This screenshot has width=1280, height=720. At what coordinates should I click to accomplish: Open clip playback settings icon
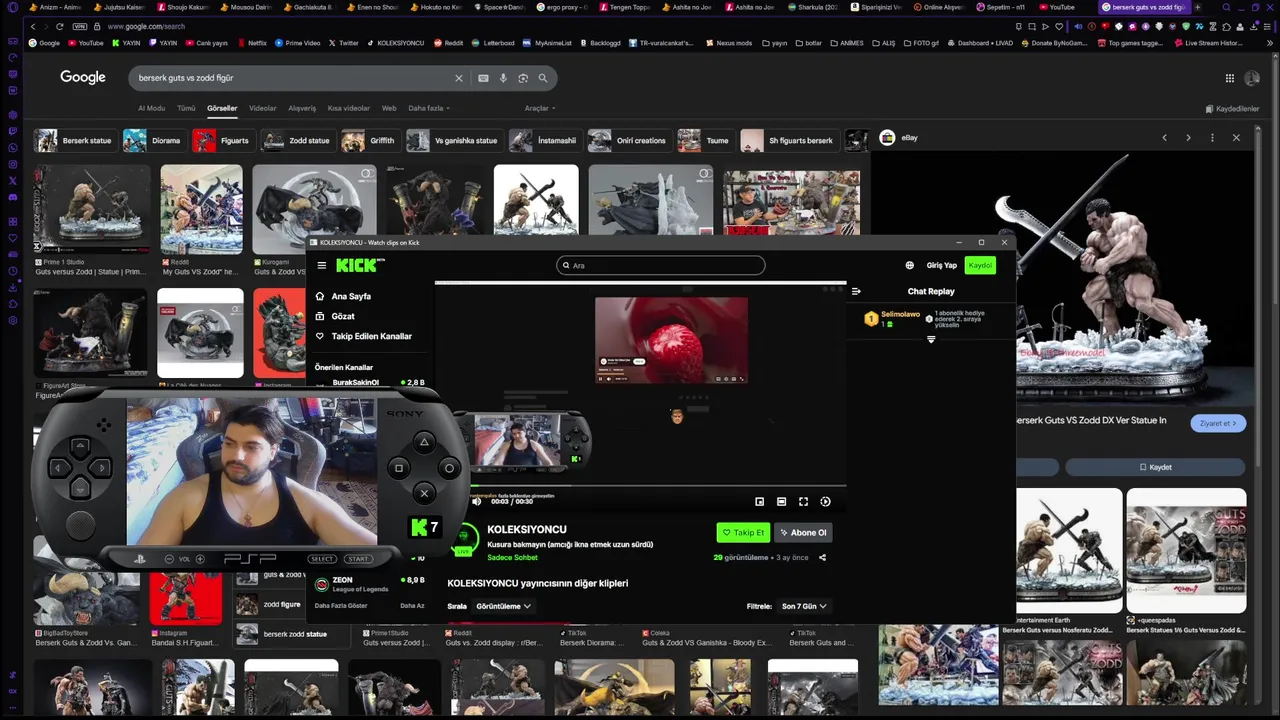coord(825,501)
